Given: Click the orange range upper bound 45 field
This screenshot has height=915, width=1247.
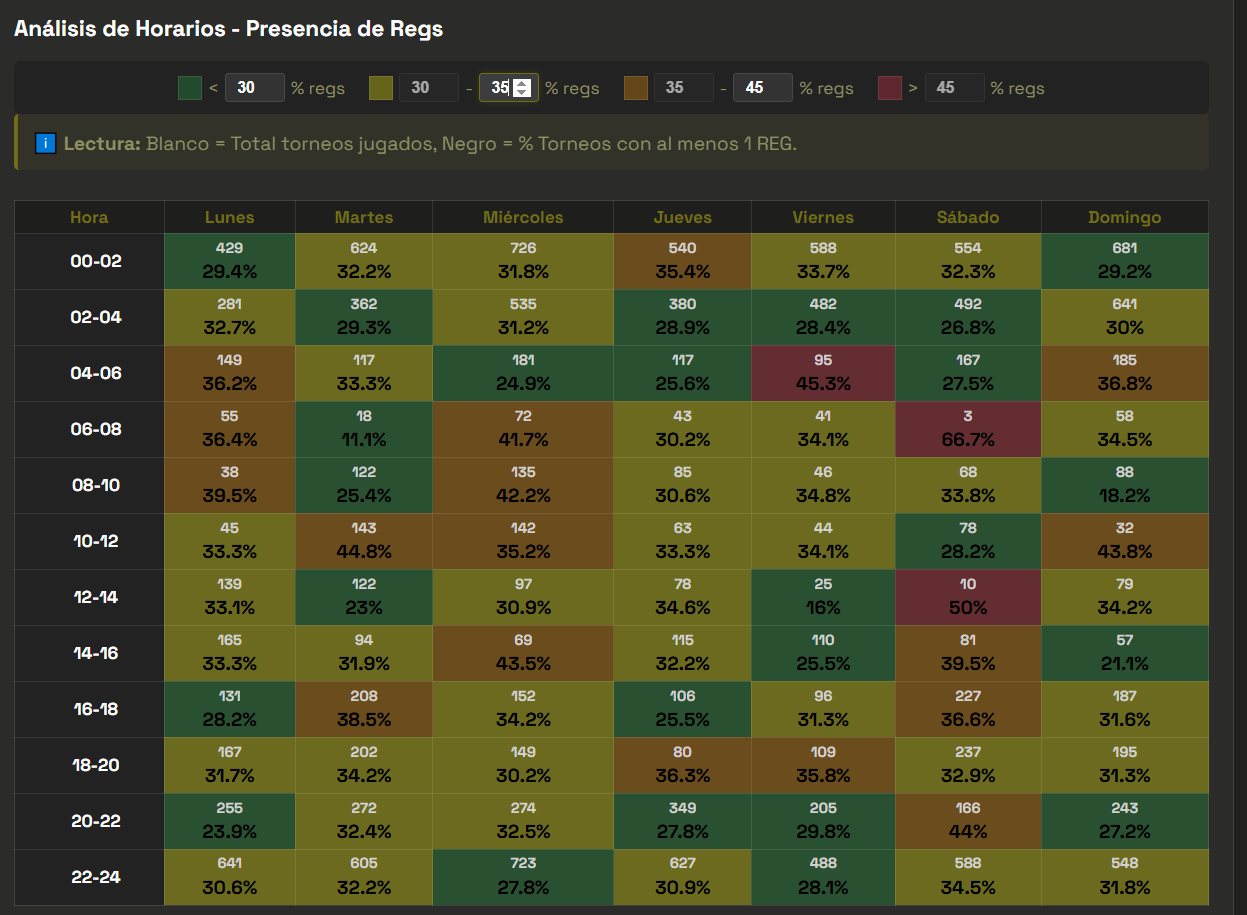Looking at the screenshot, I should (x=762, y=88).
